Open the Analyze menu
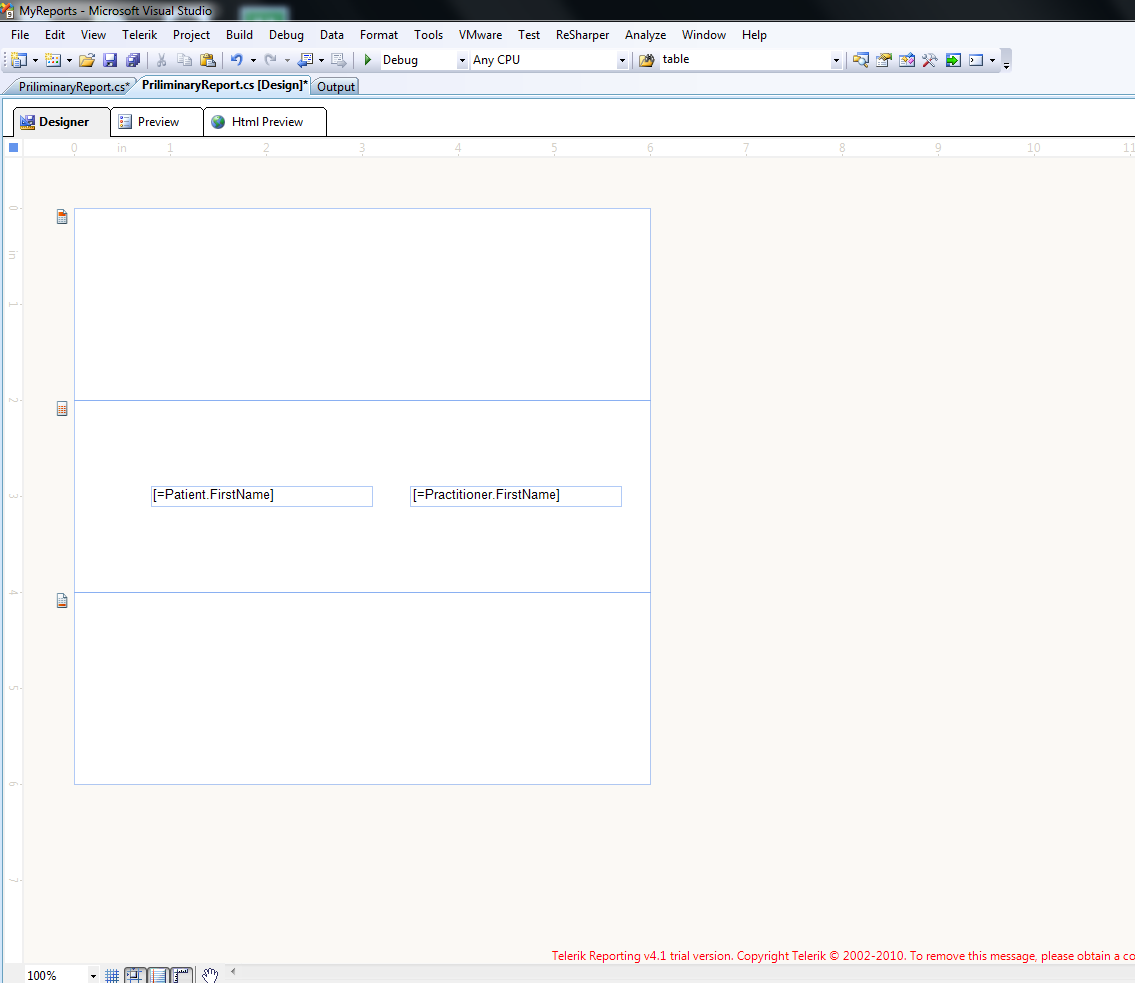 [646, 35]
